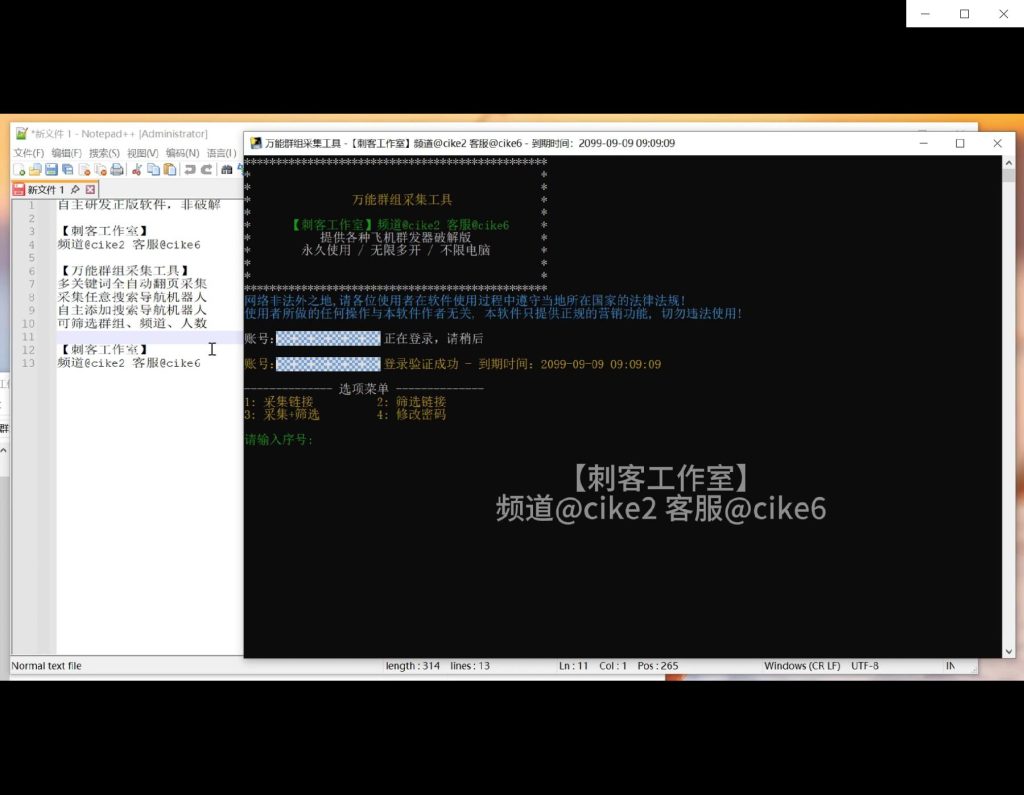Image resolution: width=1024 pixels, height=795 pixels.
Task: Open the 语言(L) menu
Action: (x=221, y=152)
